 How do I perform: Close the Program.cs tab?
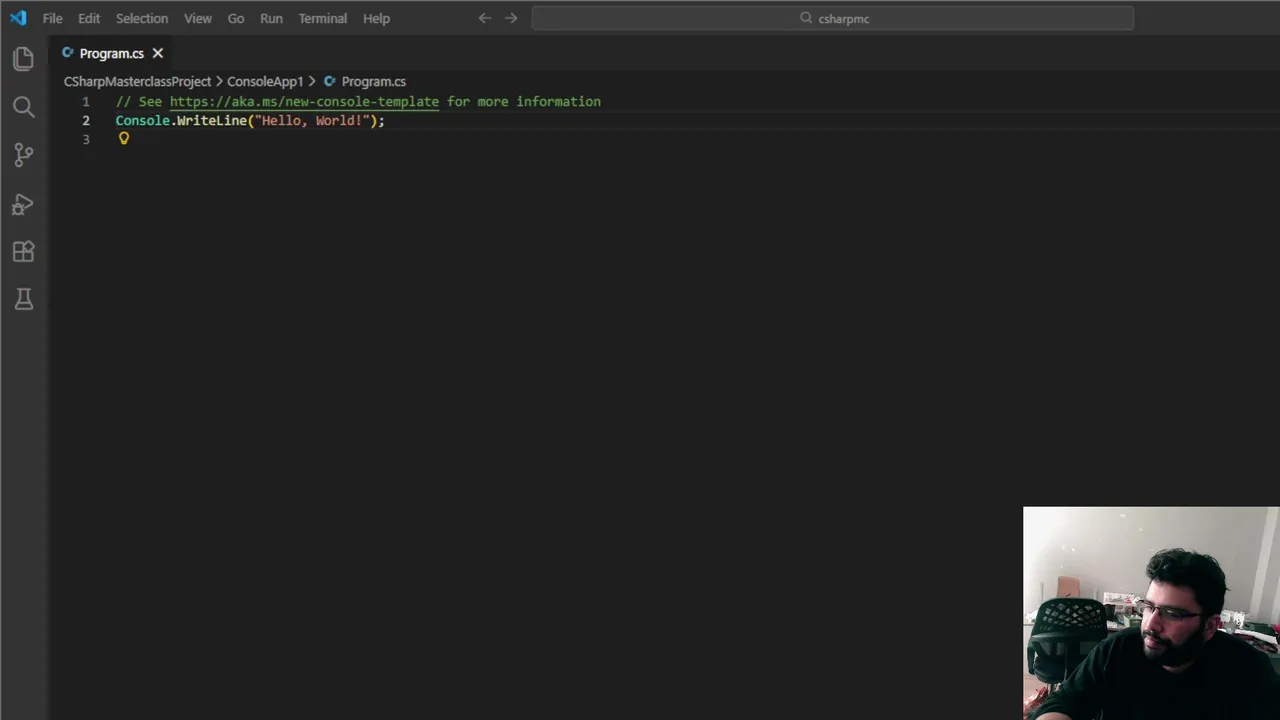point(158,53)
